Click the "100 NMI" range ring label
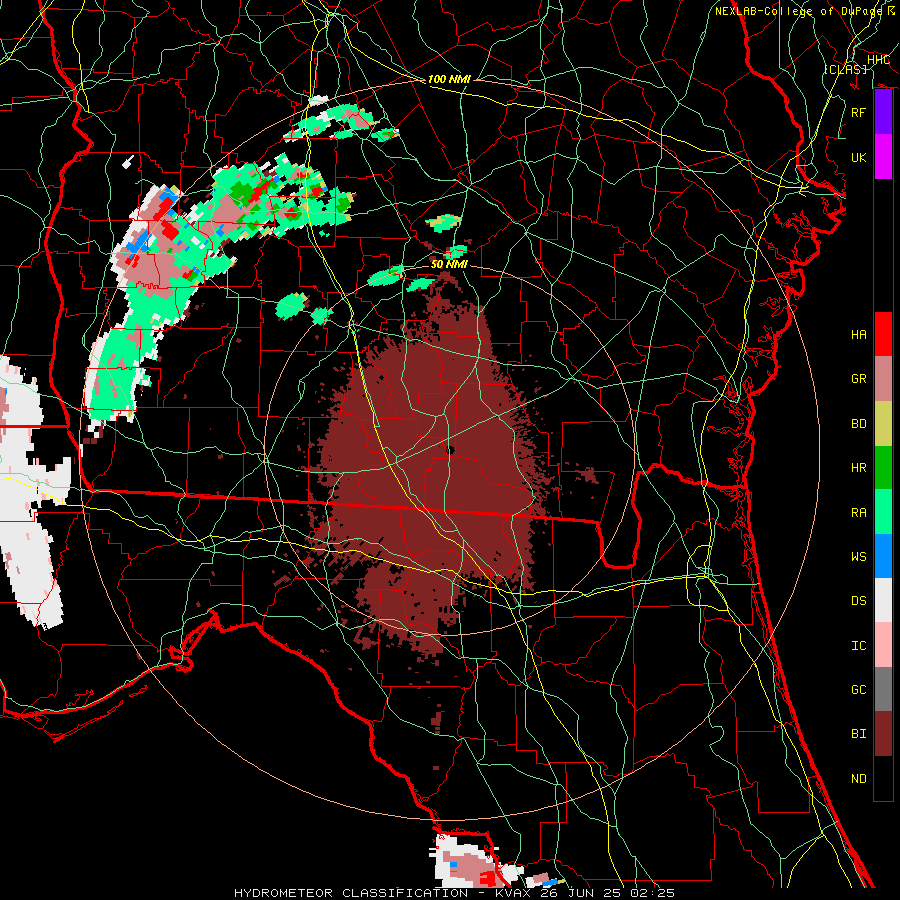This screenshot has height=900, width=900. click(449, 79)
